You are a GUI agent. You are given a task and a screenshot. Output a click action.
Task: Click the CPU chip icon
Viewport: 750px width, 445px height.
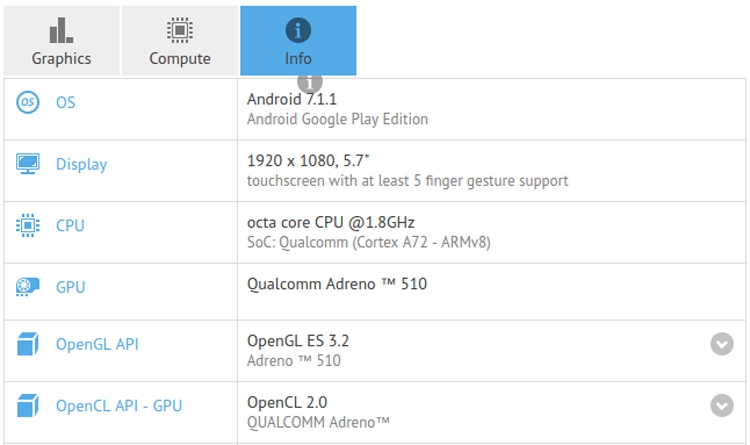pyautogui.click(x=28, y=226)
